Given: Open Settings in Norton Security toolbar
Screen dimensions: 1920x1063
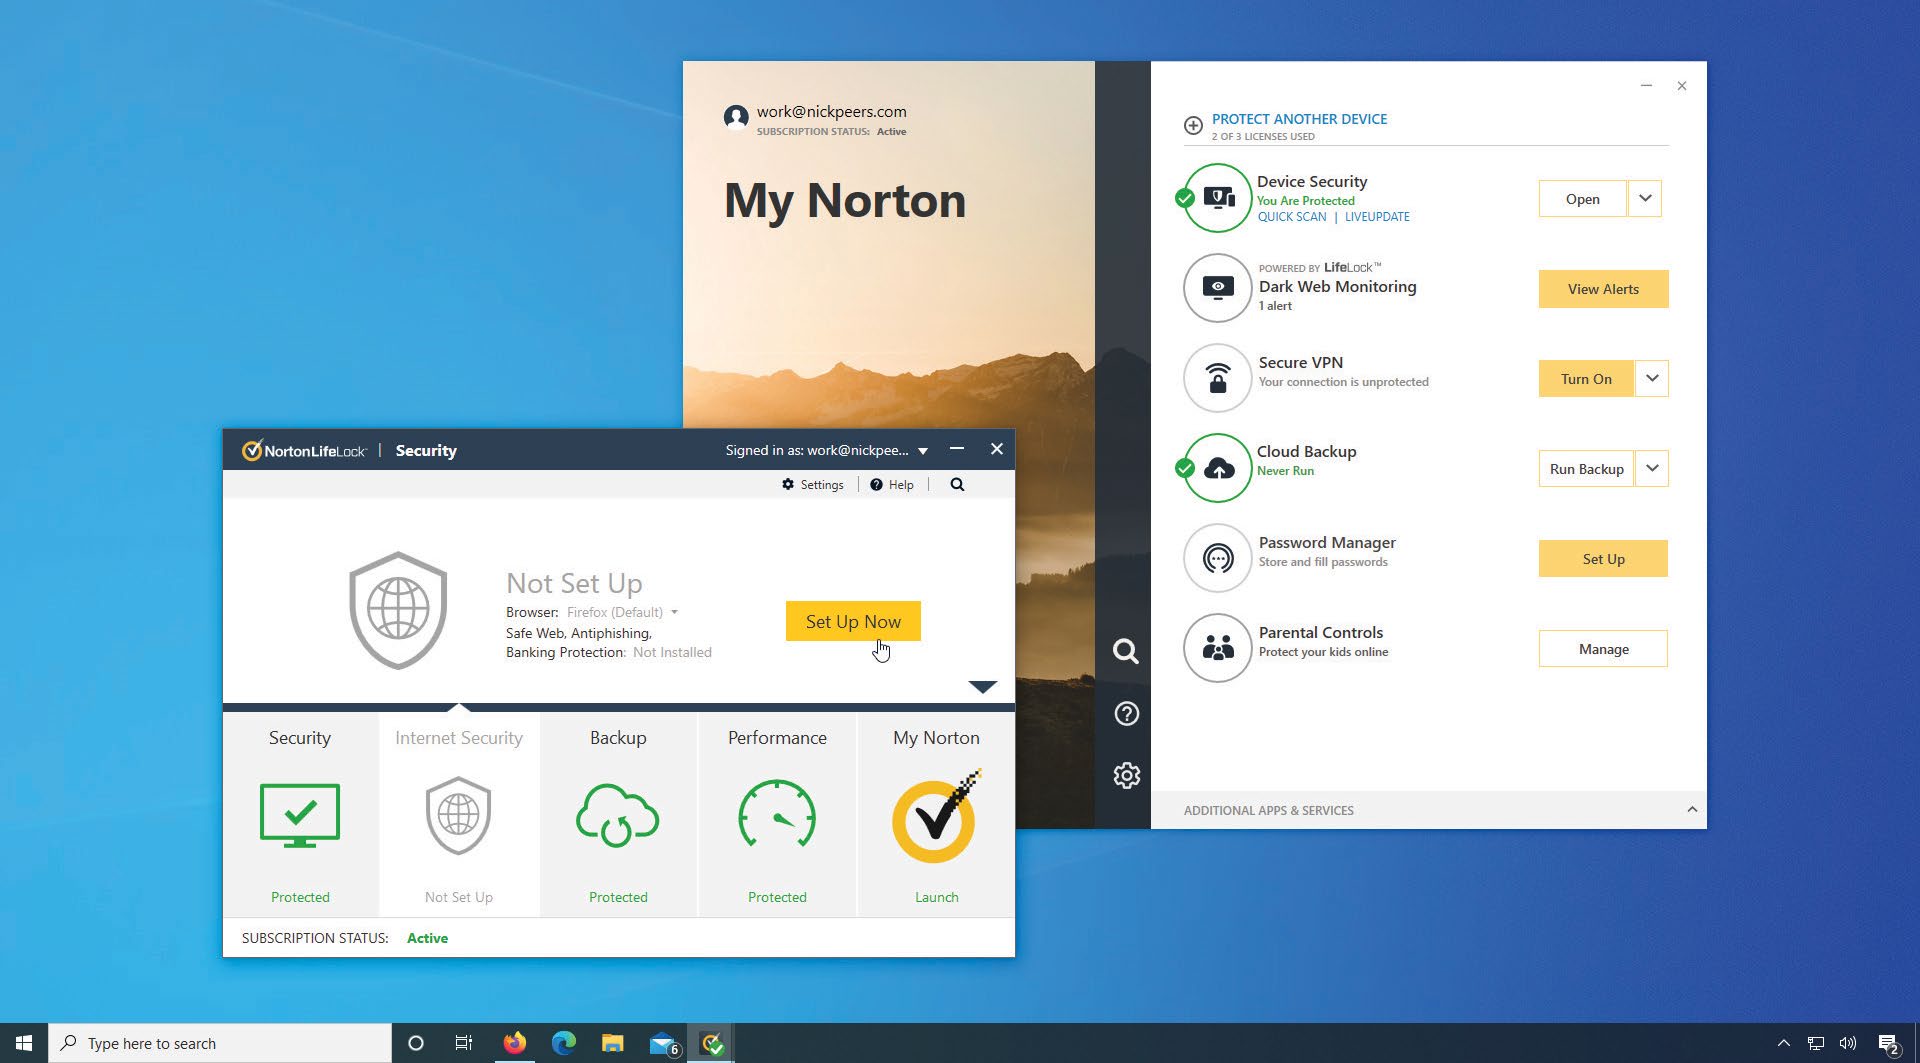Looking at the screenshot, I should click(x=812, y=484).
